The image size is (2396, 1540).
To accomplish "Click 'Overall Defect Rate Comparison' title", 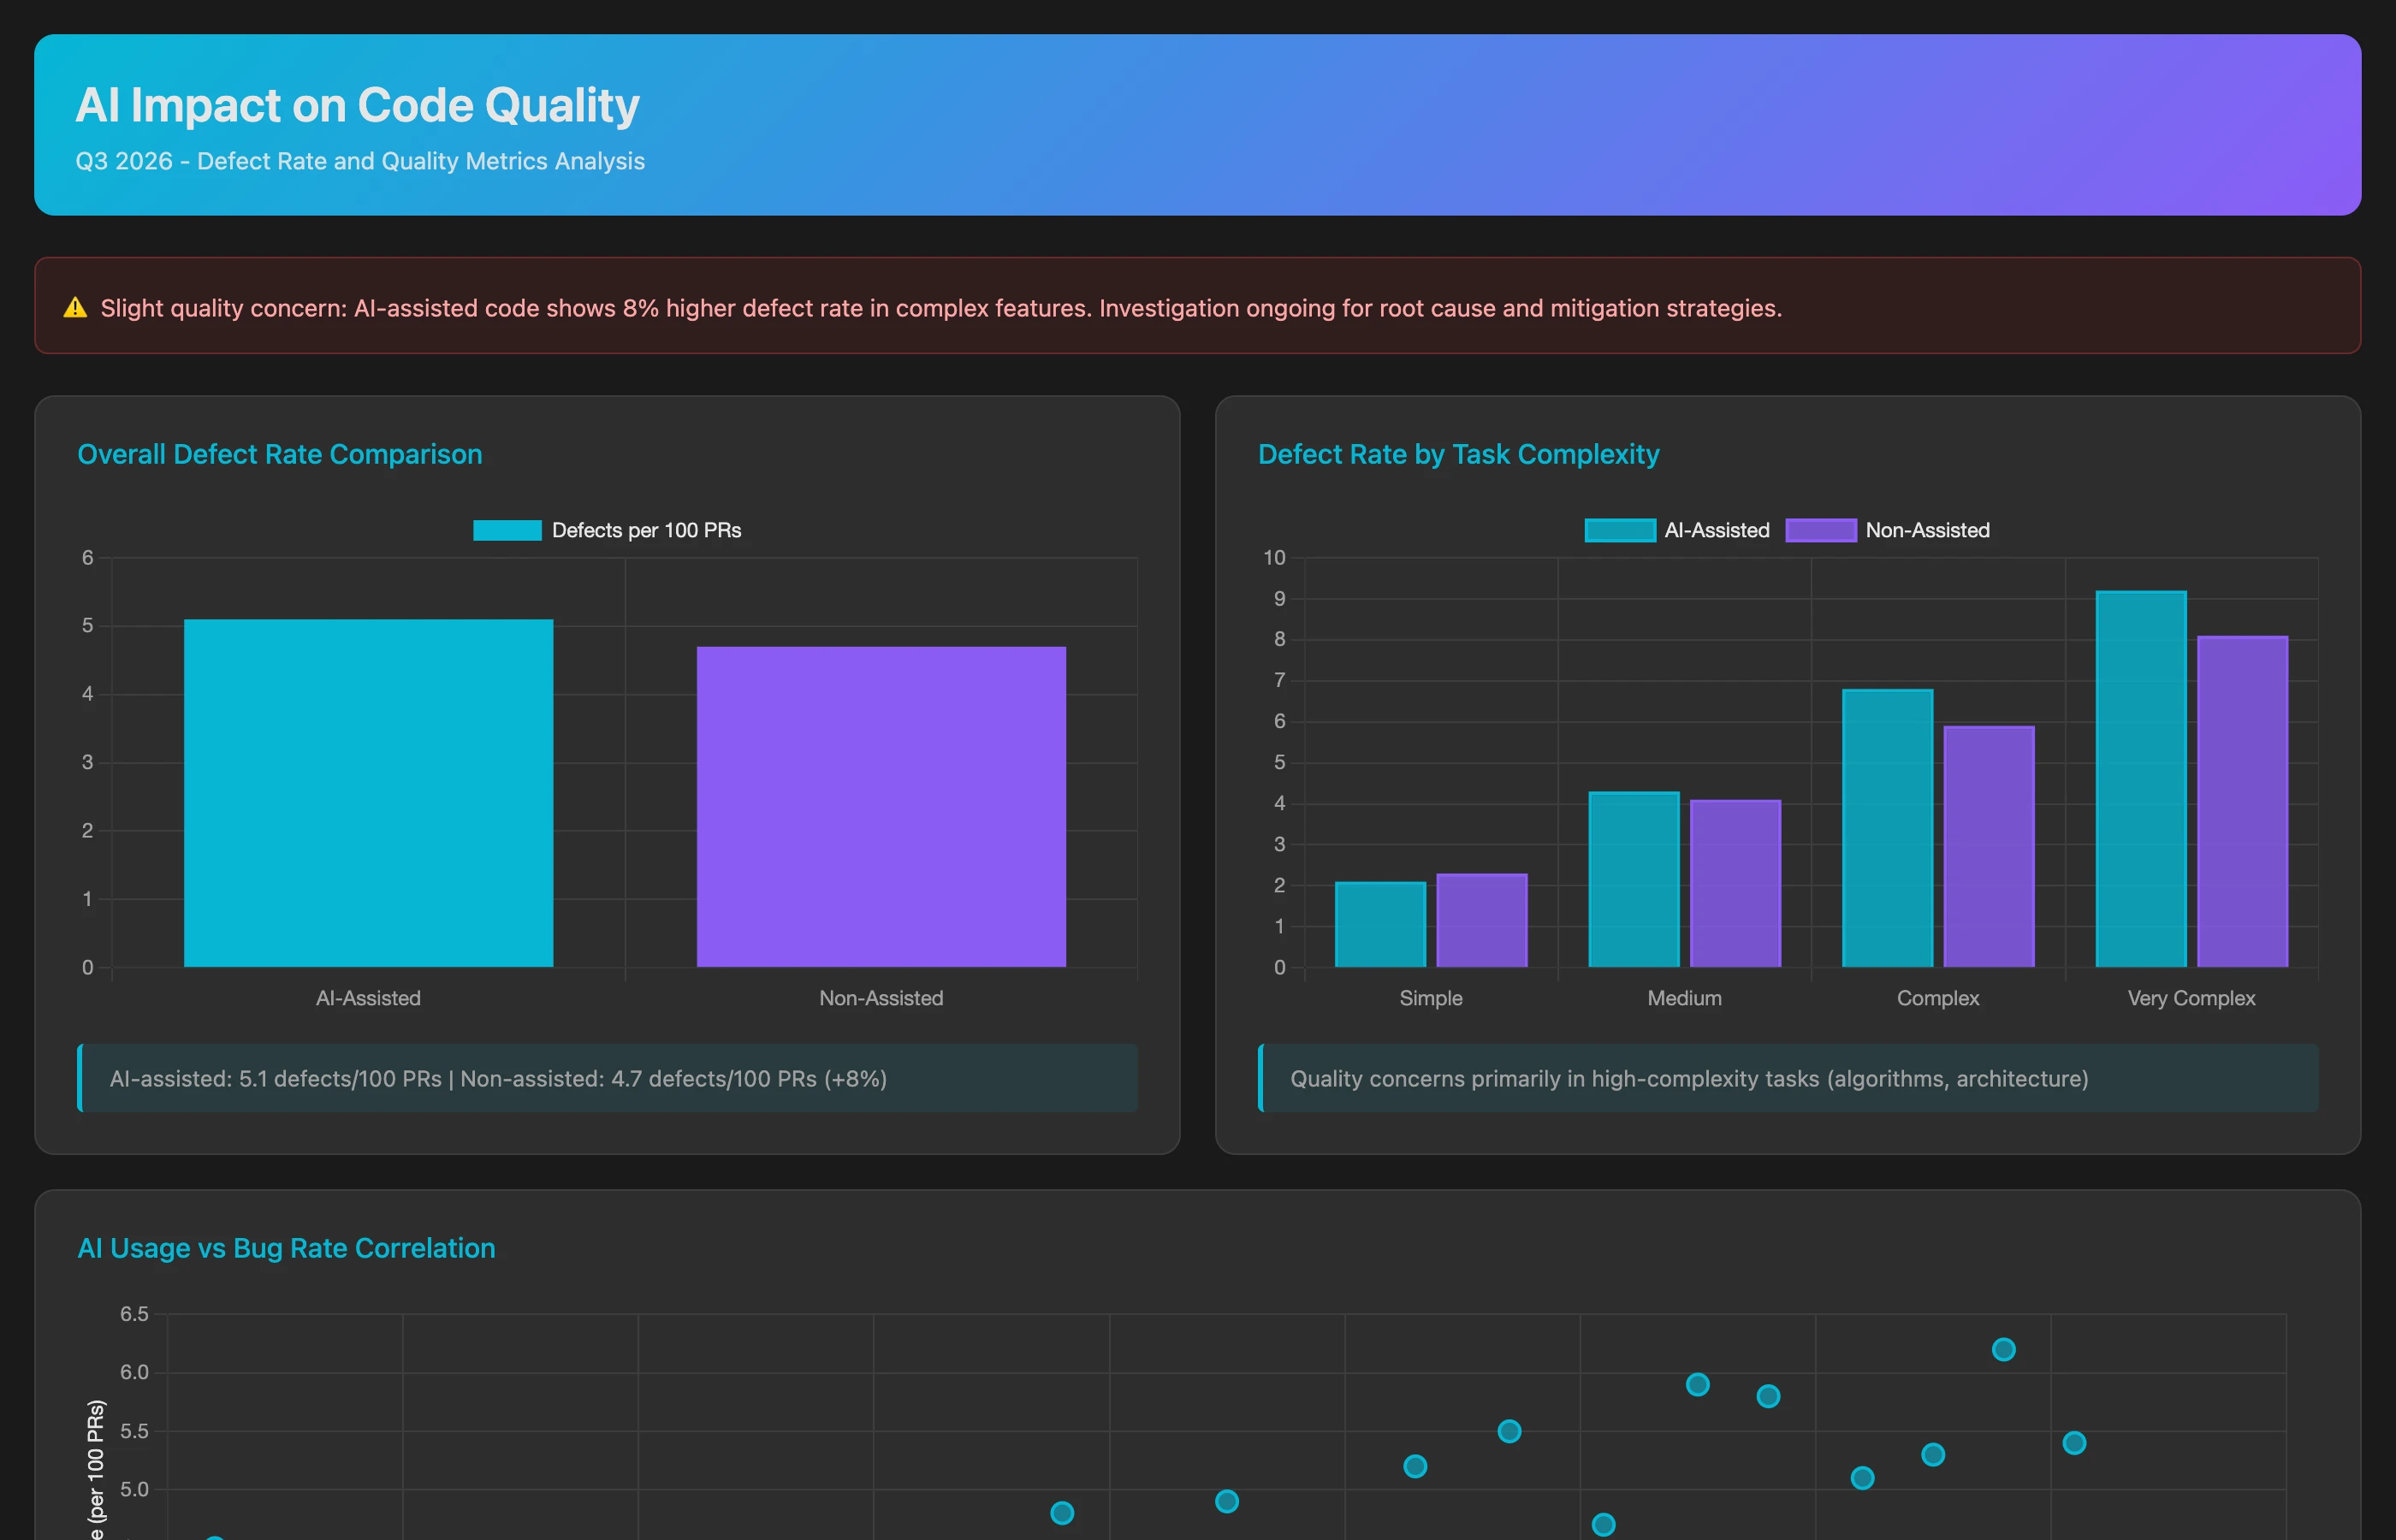I will [280, 454].
